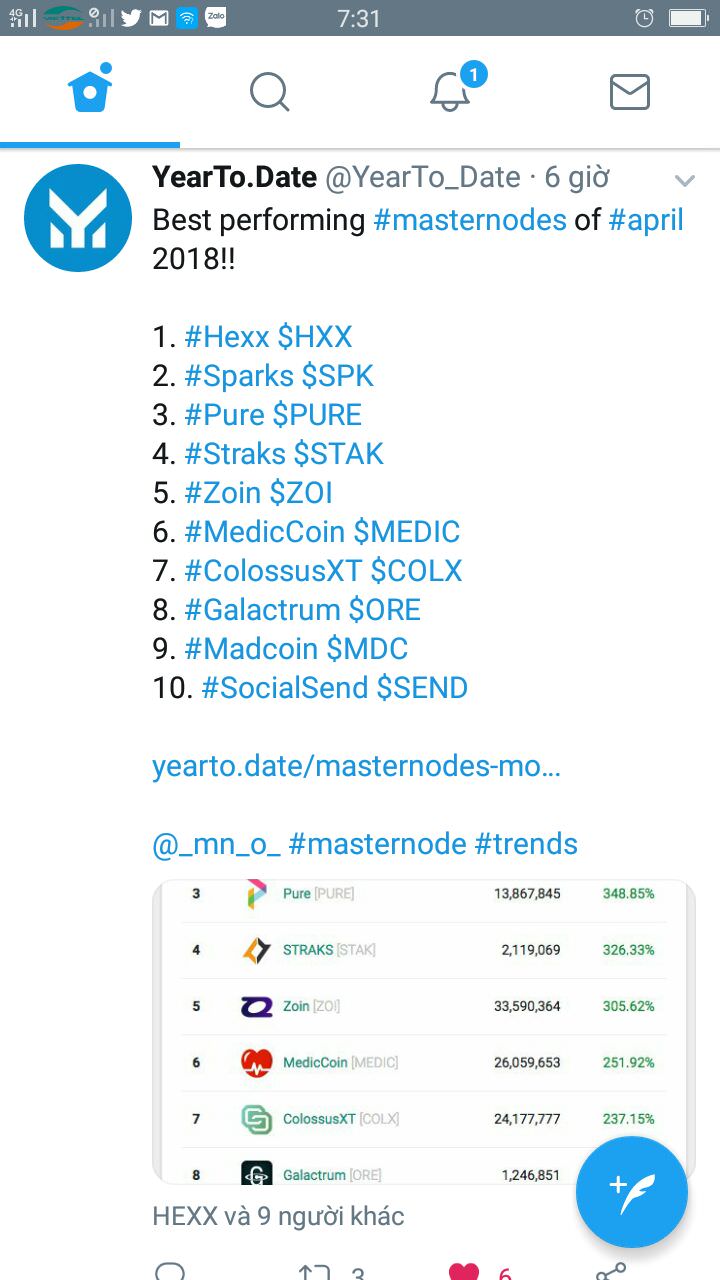Open the Messages envelope tab

coord(630,92)
